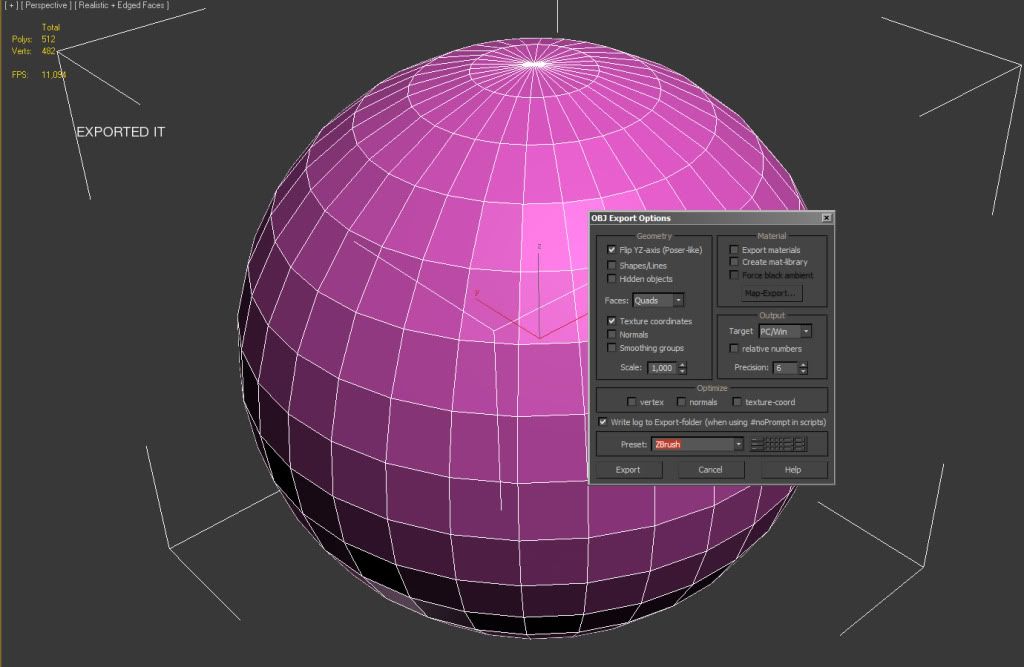Open the Target dropdown showing PC/Win
Viewport: 1024px width, 667px height.
(806, 331)
